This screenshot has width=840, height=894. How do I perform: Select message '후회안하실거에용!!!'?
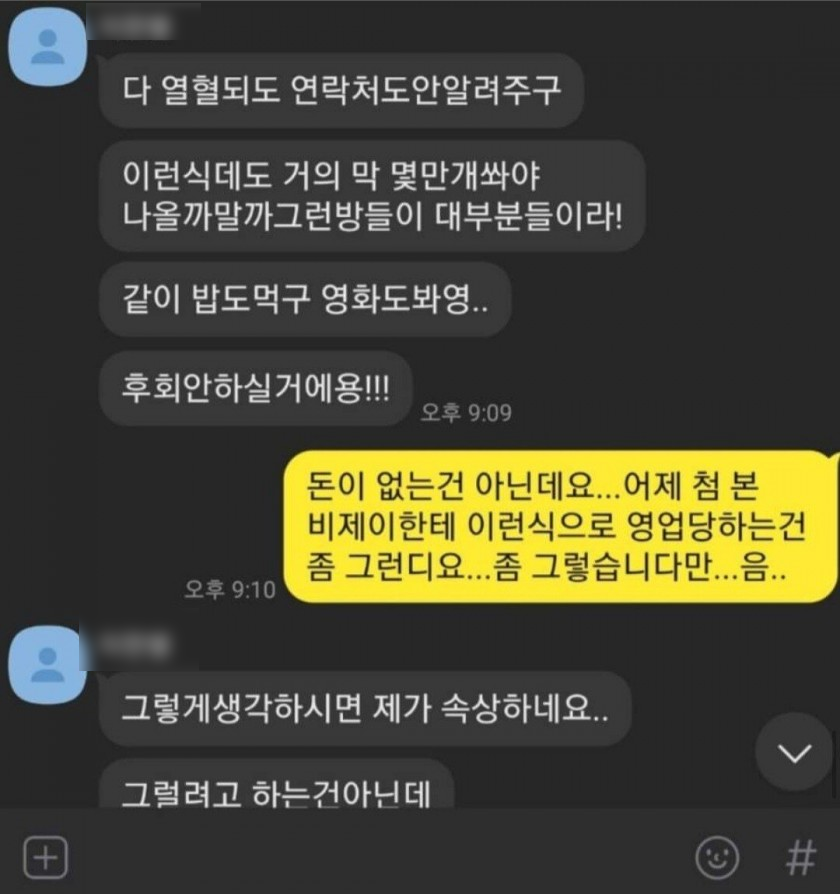point(255,388)
